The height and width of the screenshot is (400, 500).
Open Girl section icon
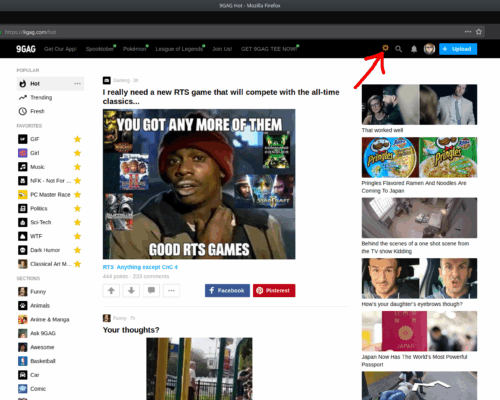pyautogui.click(x=22, y=153)
